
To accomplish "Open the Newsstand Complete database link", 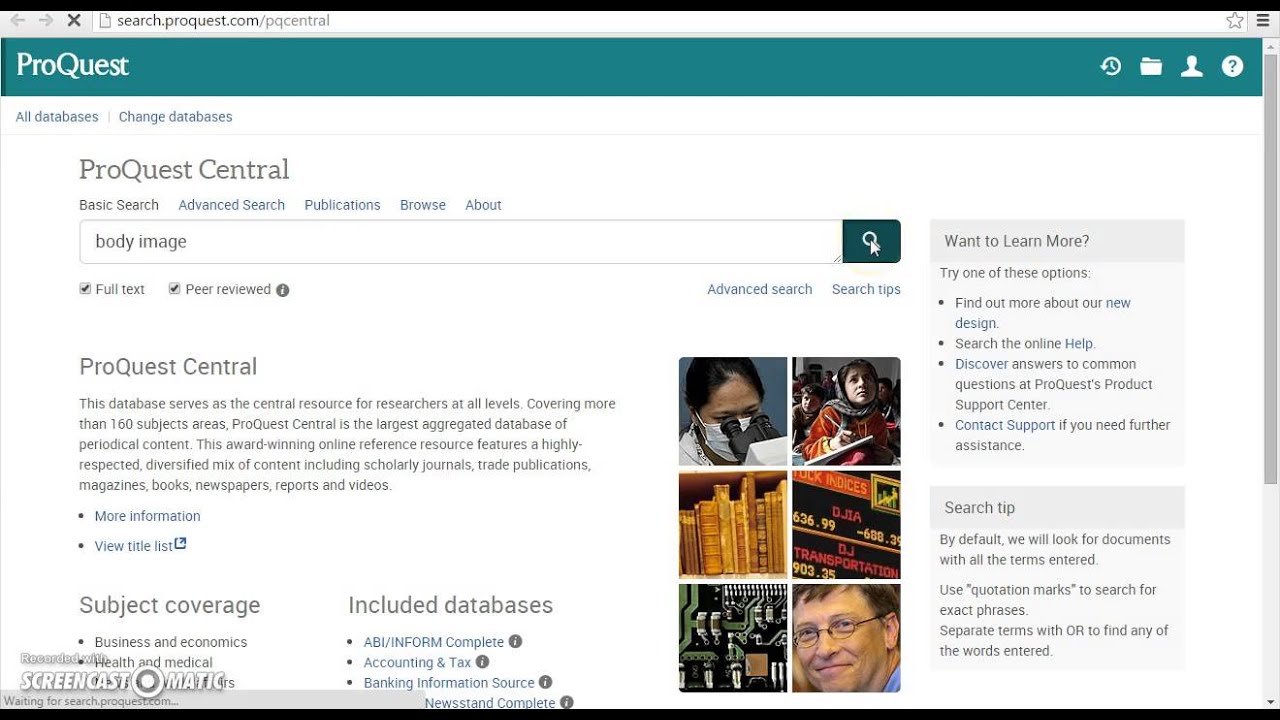I will (x=489, y=703).
